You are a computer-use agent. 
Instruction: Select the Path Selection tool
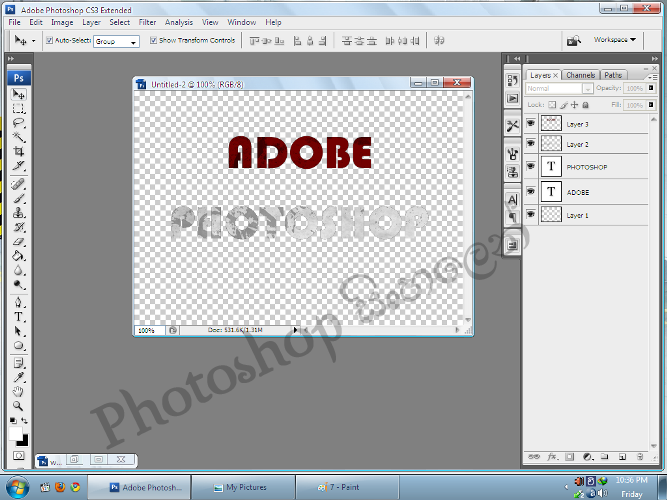point(19,331)
